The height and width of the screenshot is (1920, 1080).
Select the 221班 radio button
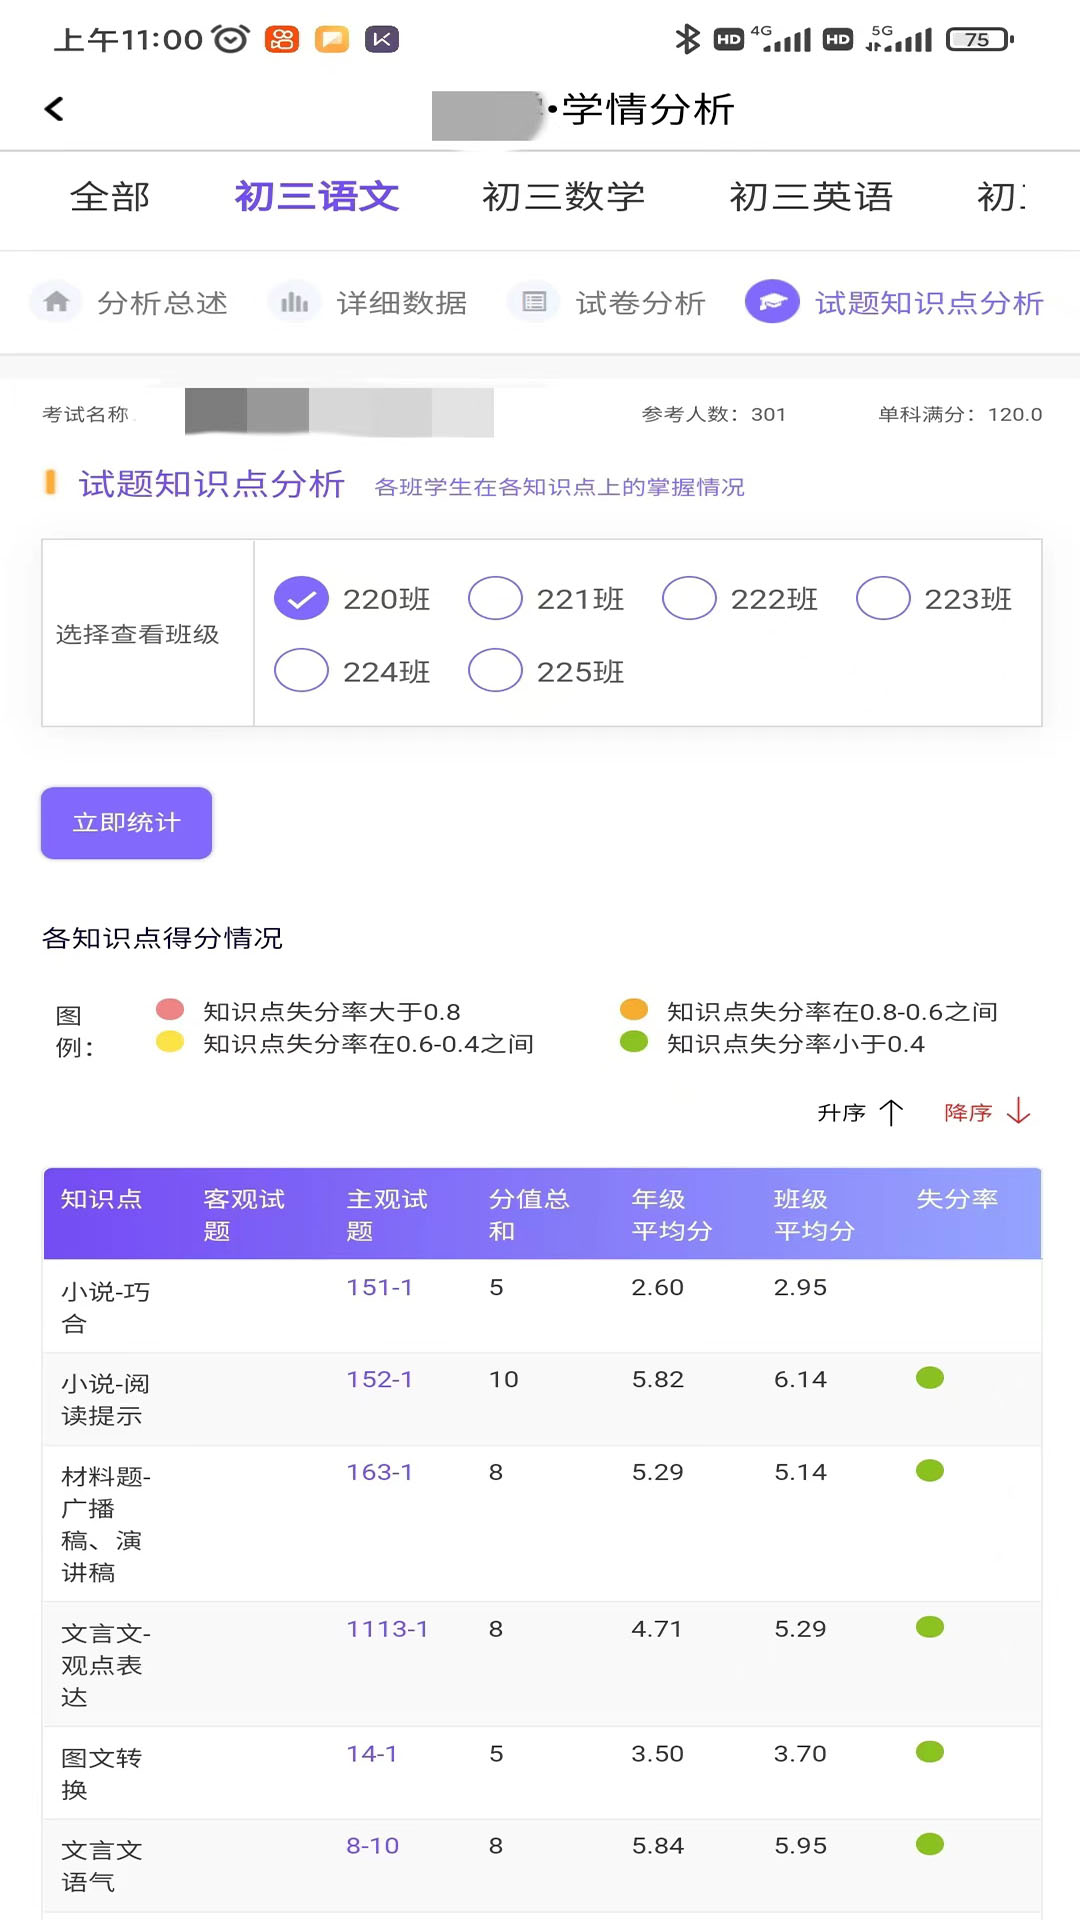coord(495,599)
